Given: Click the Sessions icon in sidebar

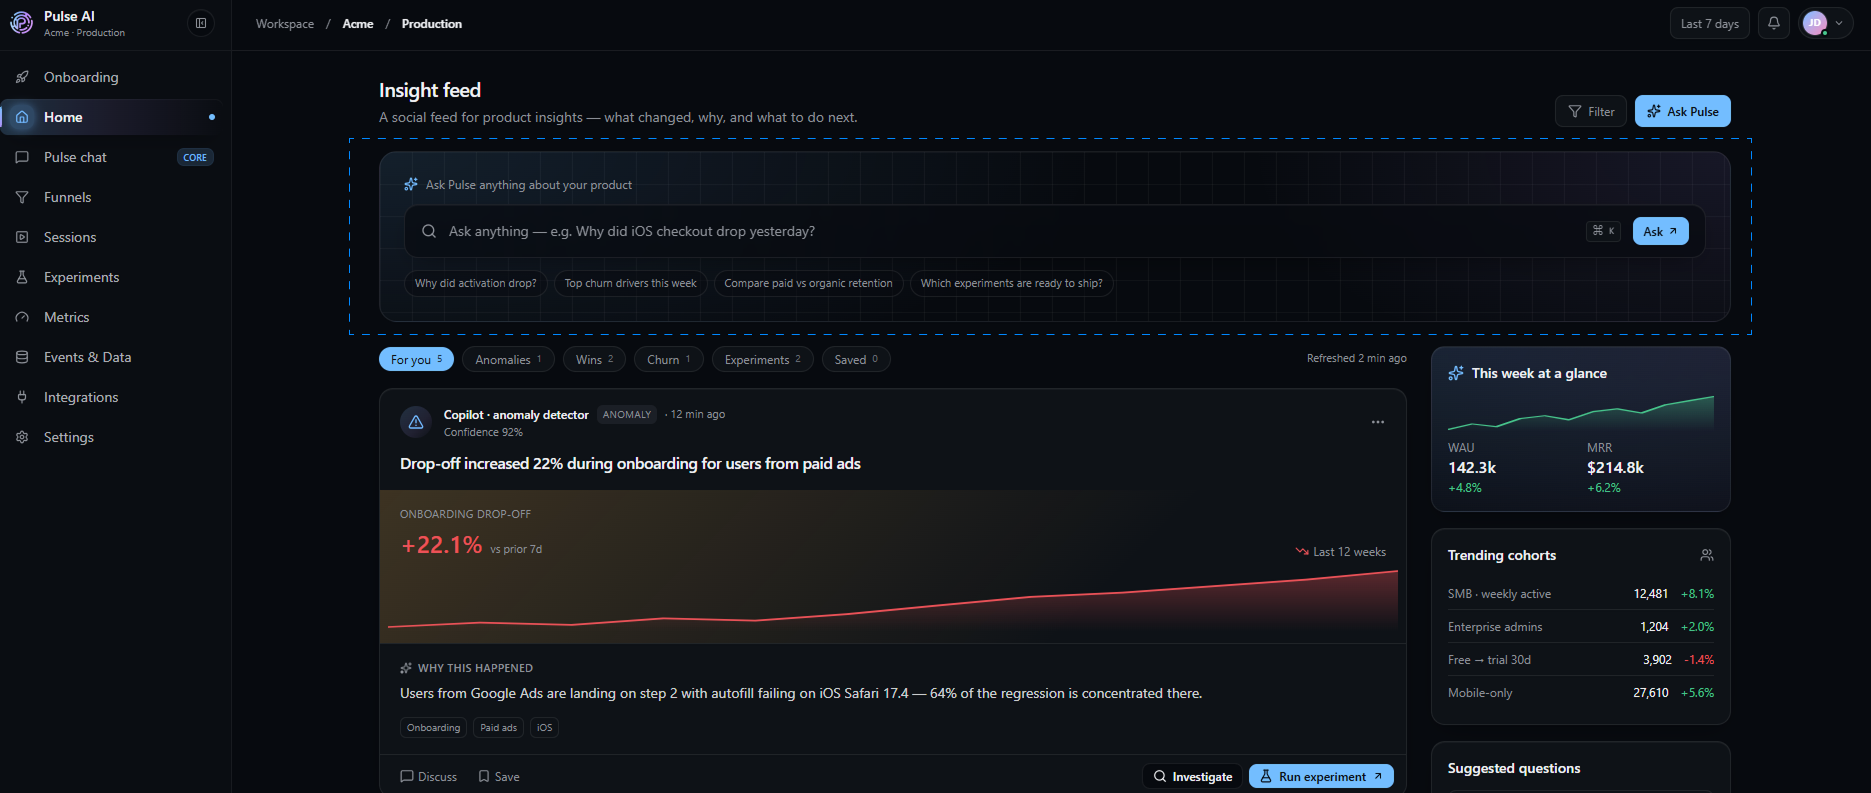Looking at the screenshot, I should pyautogui.click(x=22, y=237).
